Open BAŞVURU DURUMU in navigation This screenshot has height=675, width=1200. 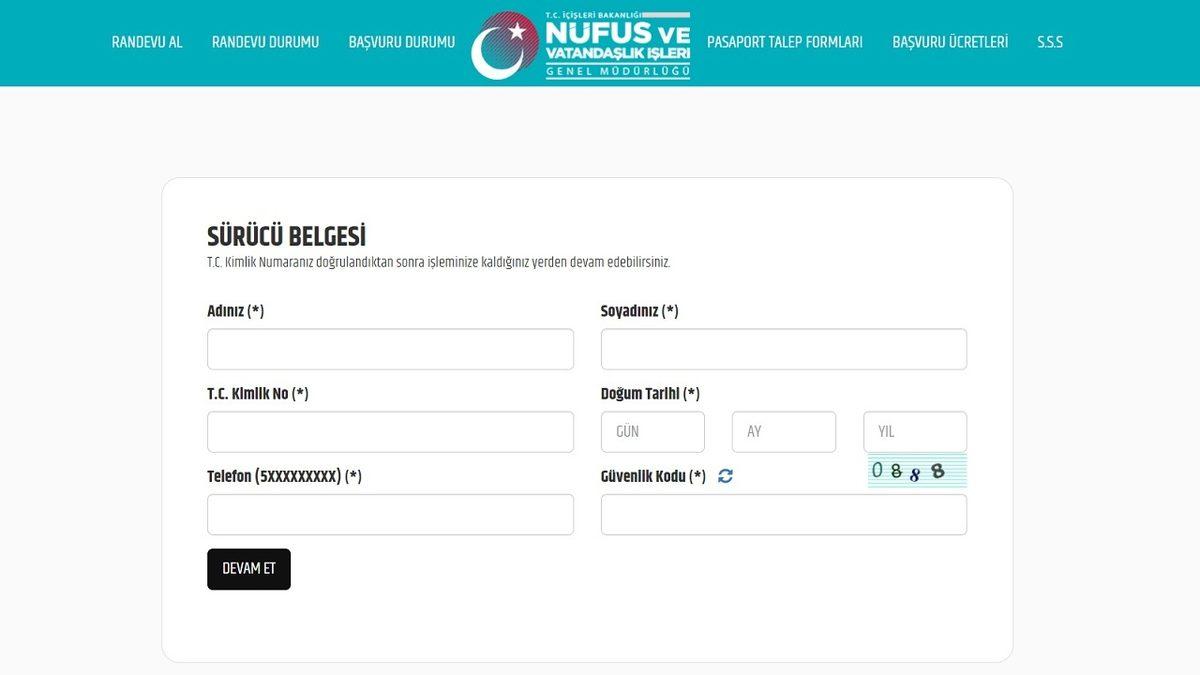pos(401,42)
